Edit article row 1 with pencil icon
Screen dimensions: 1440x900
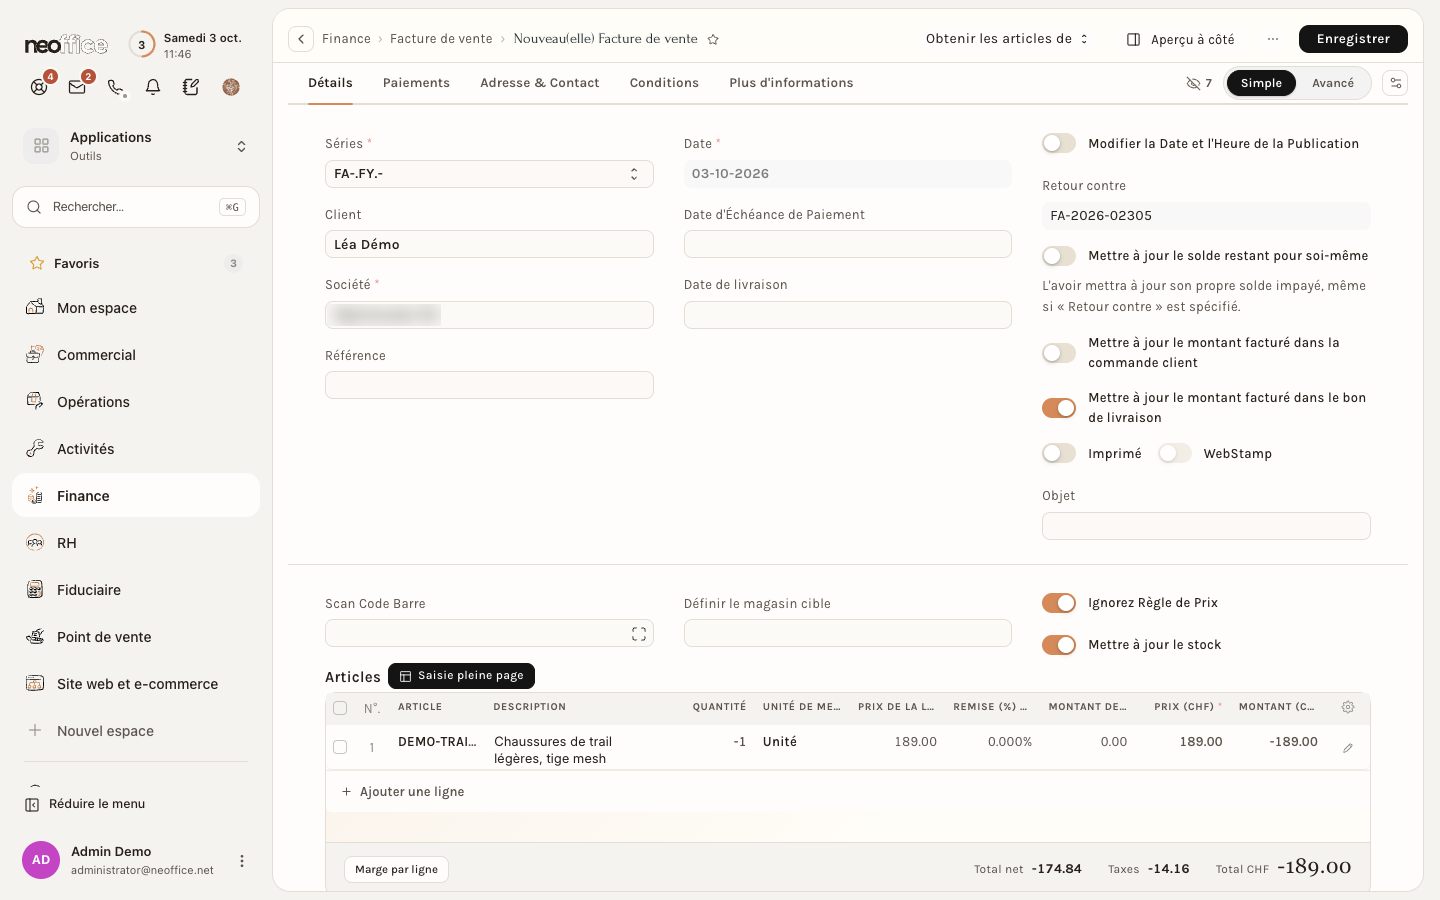coord(1348,748)
